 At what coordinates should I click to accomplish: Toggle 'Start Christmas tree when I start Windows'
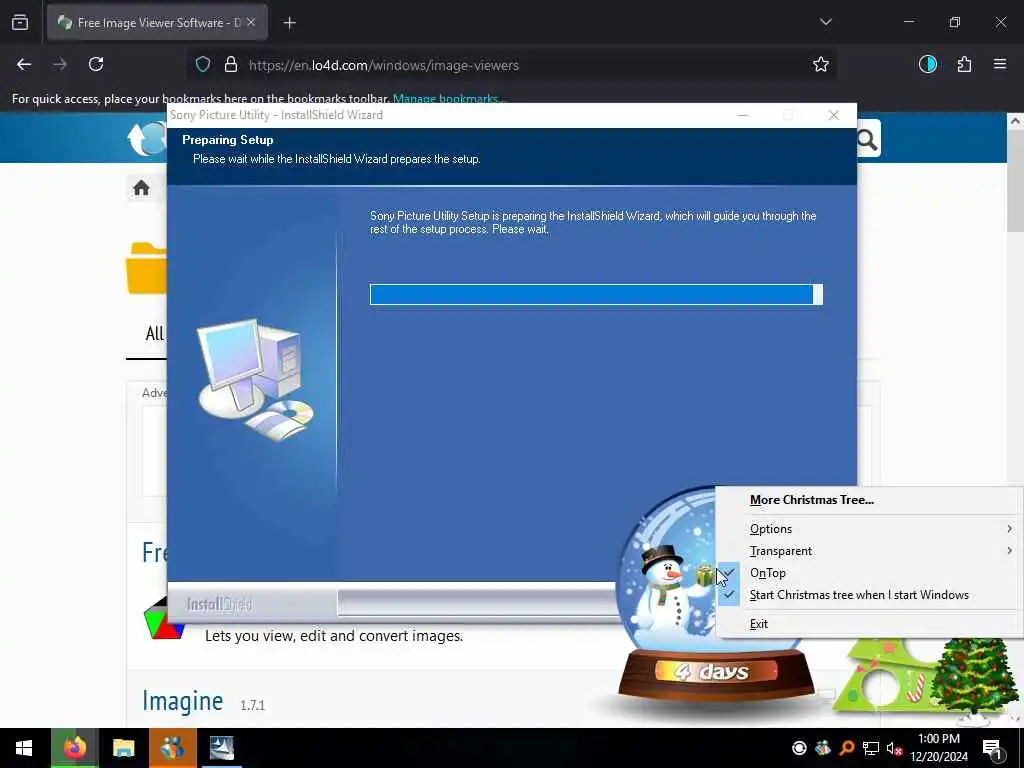869,595
